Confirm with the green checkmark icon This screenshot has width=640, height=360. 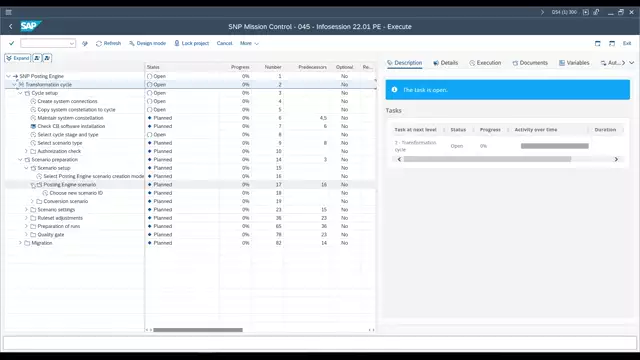[x=11, y=43]
